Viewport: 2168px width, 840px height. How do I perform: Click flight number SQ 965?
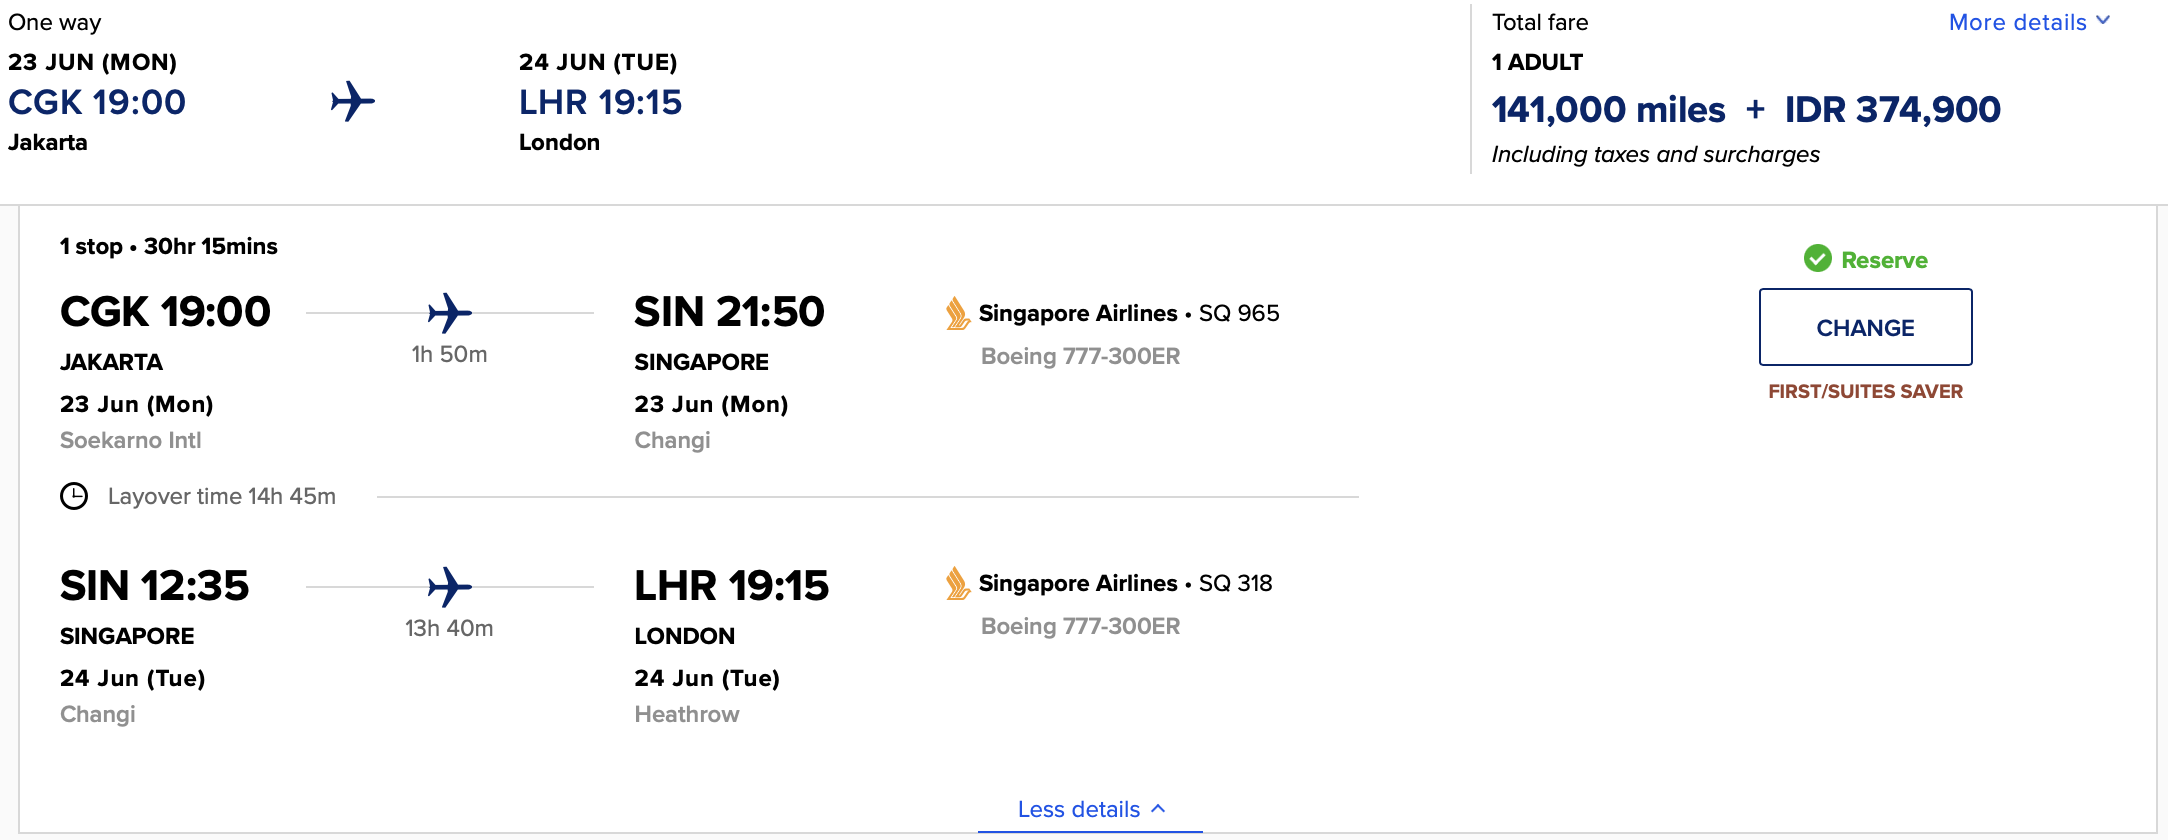(1239, 313)
